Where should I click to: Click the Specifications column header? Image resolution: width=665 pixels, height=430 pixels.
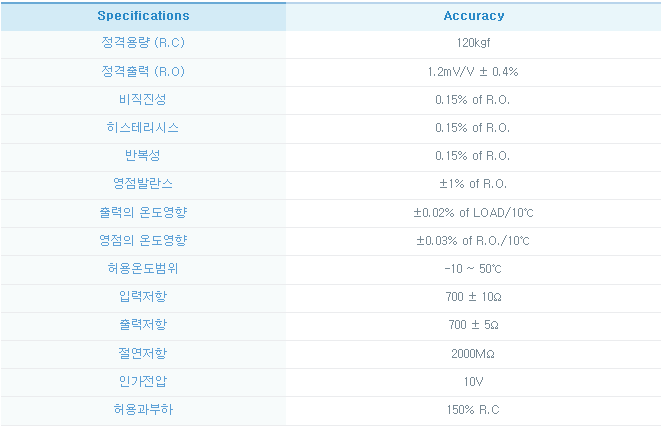(x=143, y=16)
